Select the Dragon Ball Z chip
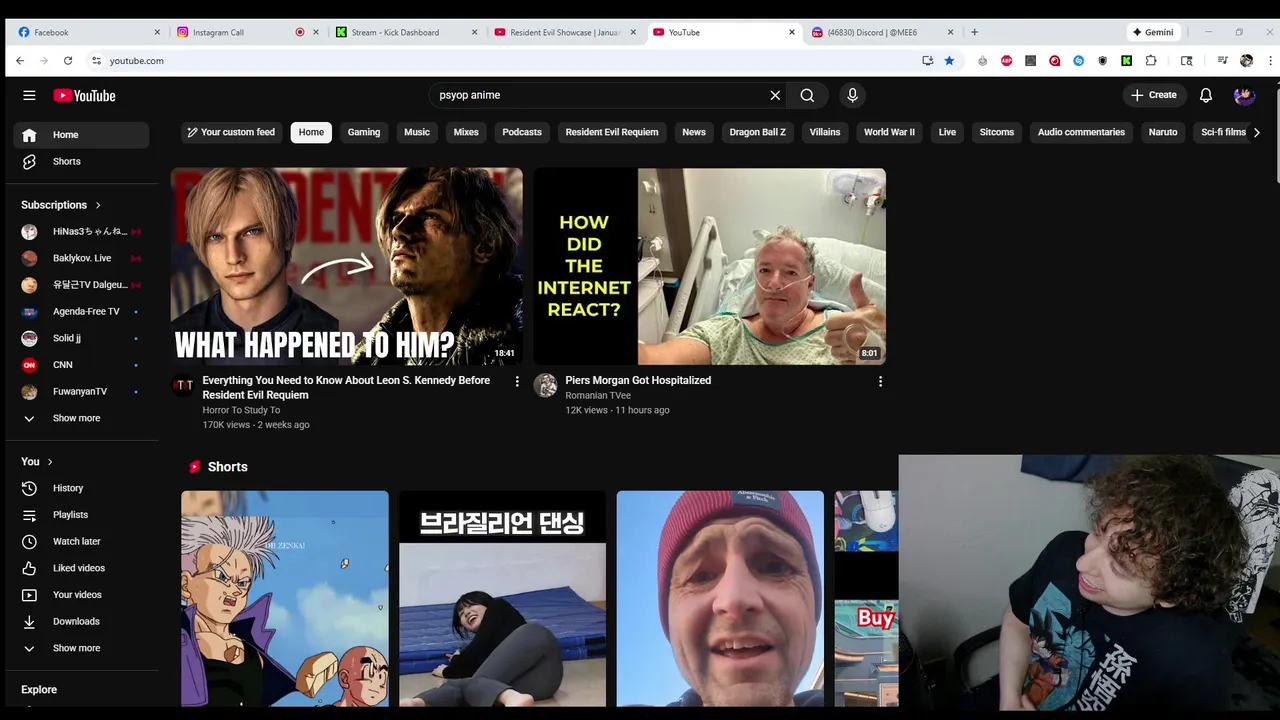This screenshot has height=720, width=1280. [x=758, y=132]
